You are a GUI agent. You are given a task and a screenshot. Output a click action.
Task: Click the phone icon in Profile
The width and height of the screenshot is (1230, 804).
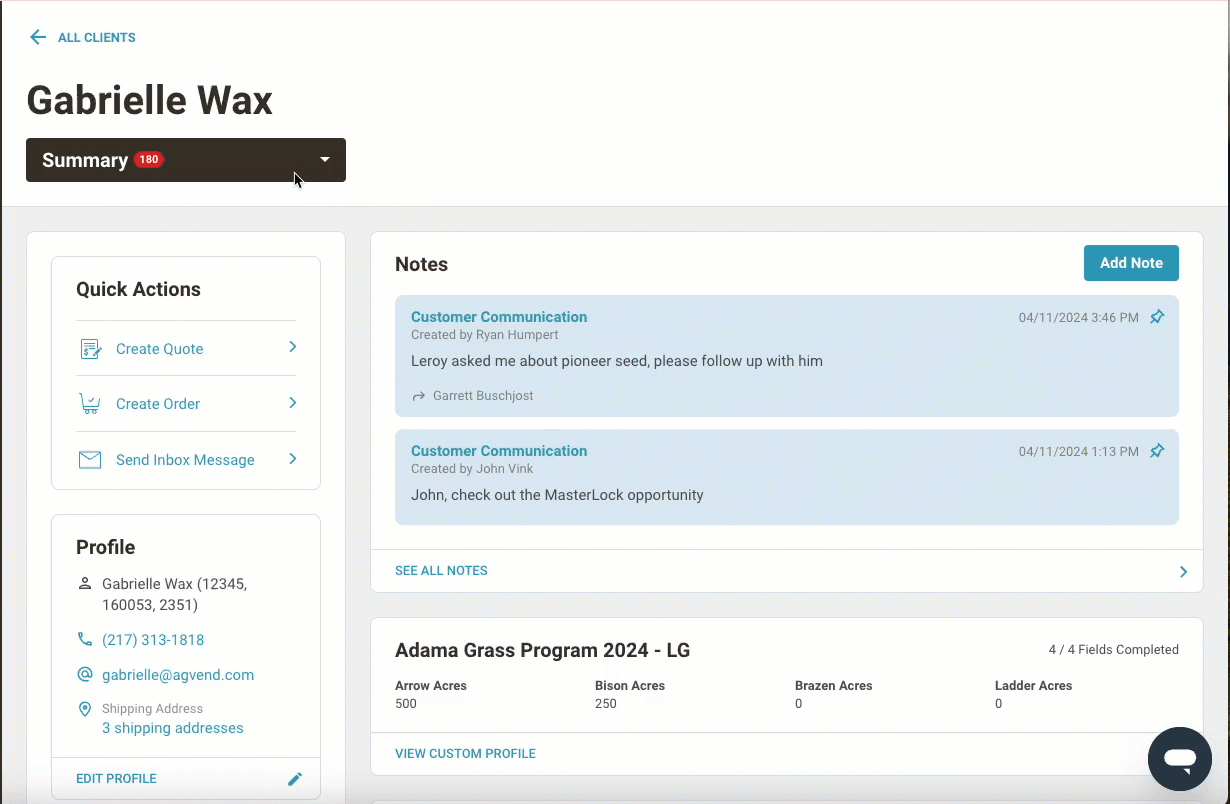point(85,639)
